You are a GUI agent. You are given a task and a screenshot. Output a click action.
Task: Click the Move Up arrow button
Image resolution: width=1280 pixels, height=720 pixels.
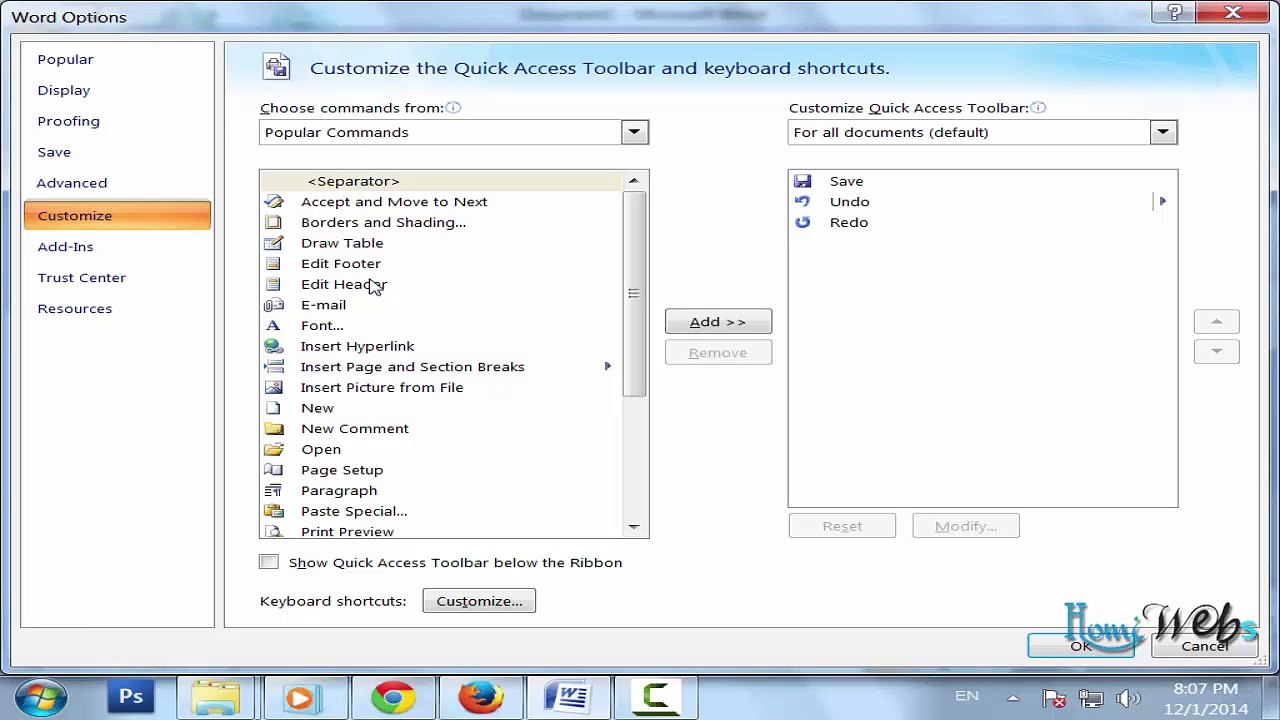(x=1217, y=321)
